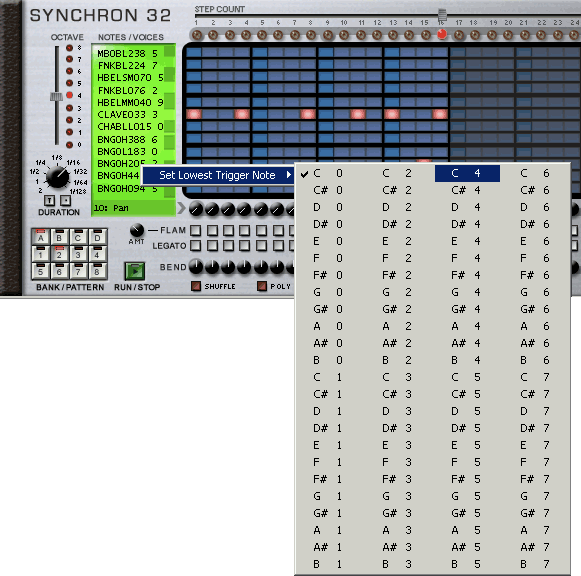This screenshot has height=576, width=581.
Task: Toggle the Poly switch
Action: [262, 286]
